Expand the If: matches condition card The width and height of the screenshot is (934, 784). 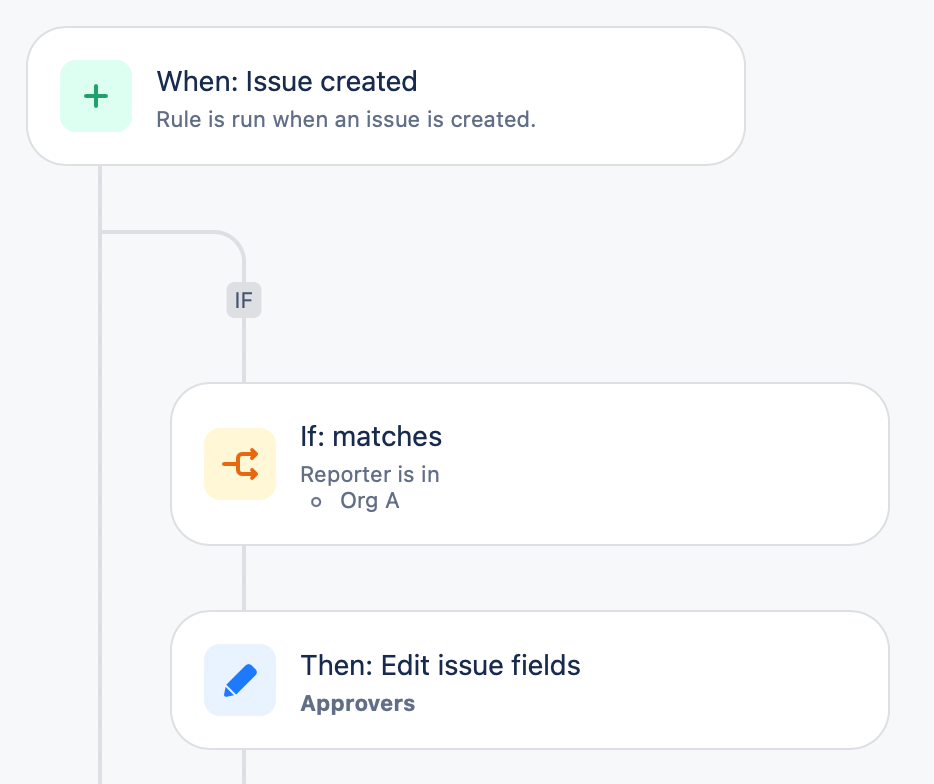530,463
